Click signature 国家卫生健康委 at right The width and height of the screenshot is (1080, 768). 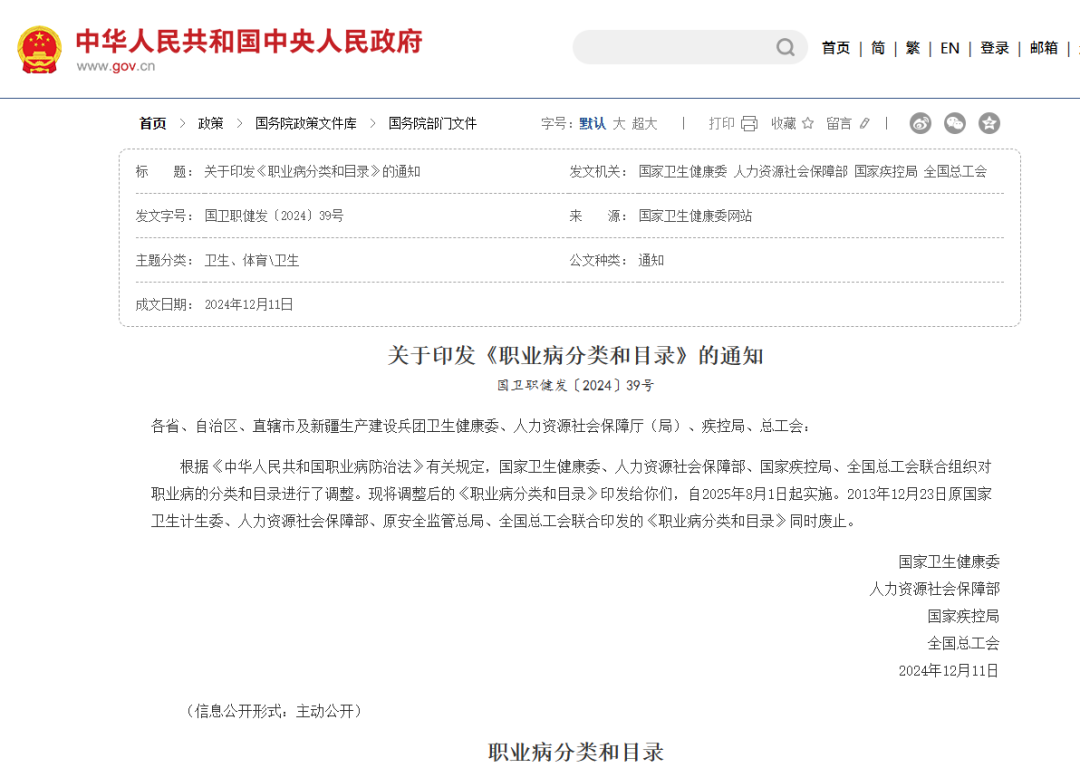(x=948, y=562)
